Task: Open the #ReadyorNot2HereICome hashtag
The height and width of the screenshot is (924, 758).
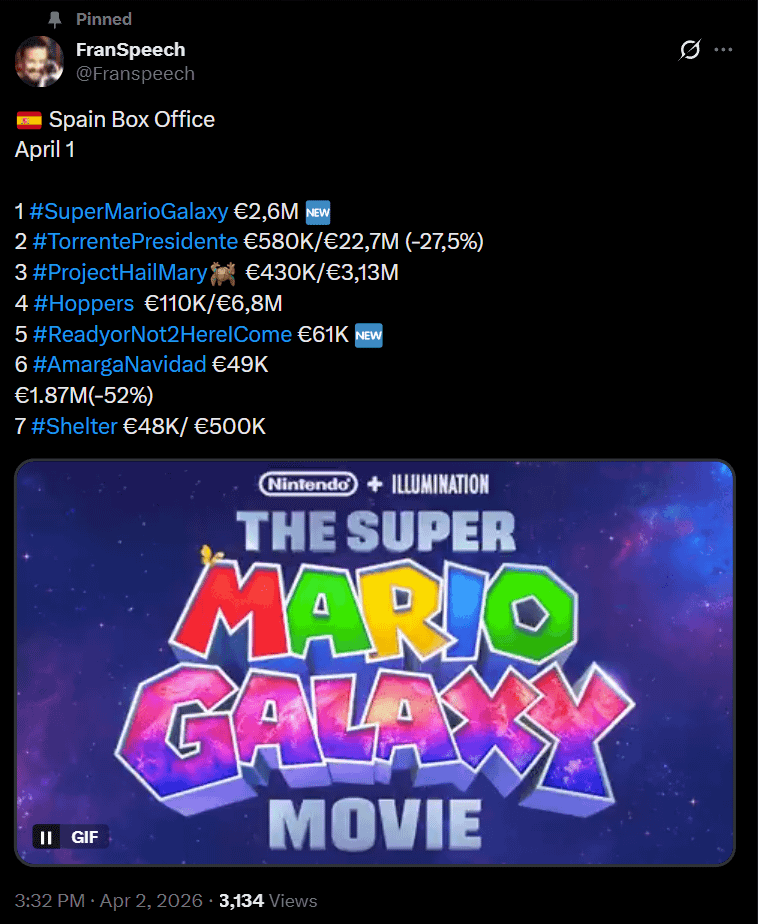Action: pyautogui.click(x=162, y=334)
